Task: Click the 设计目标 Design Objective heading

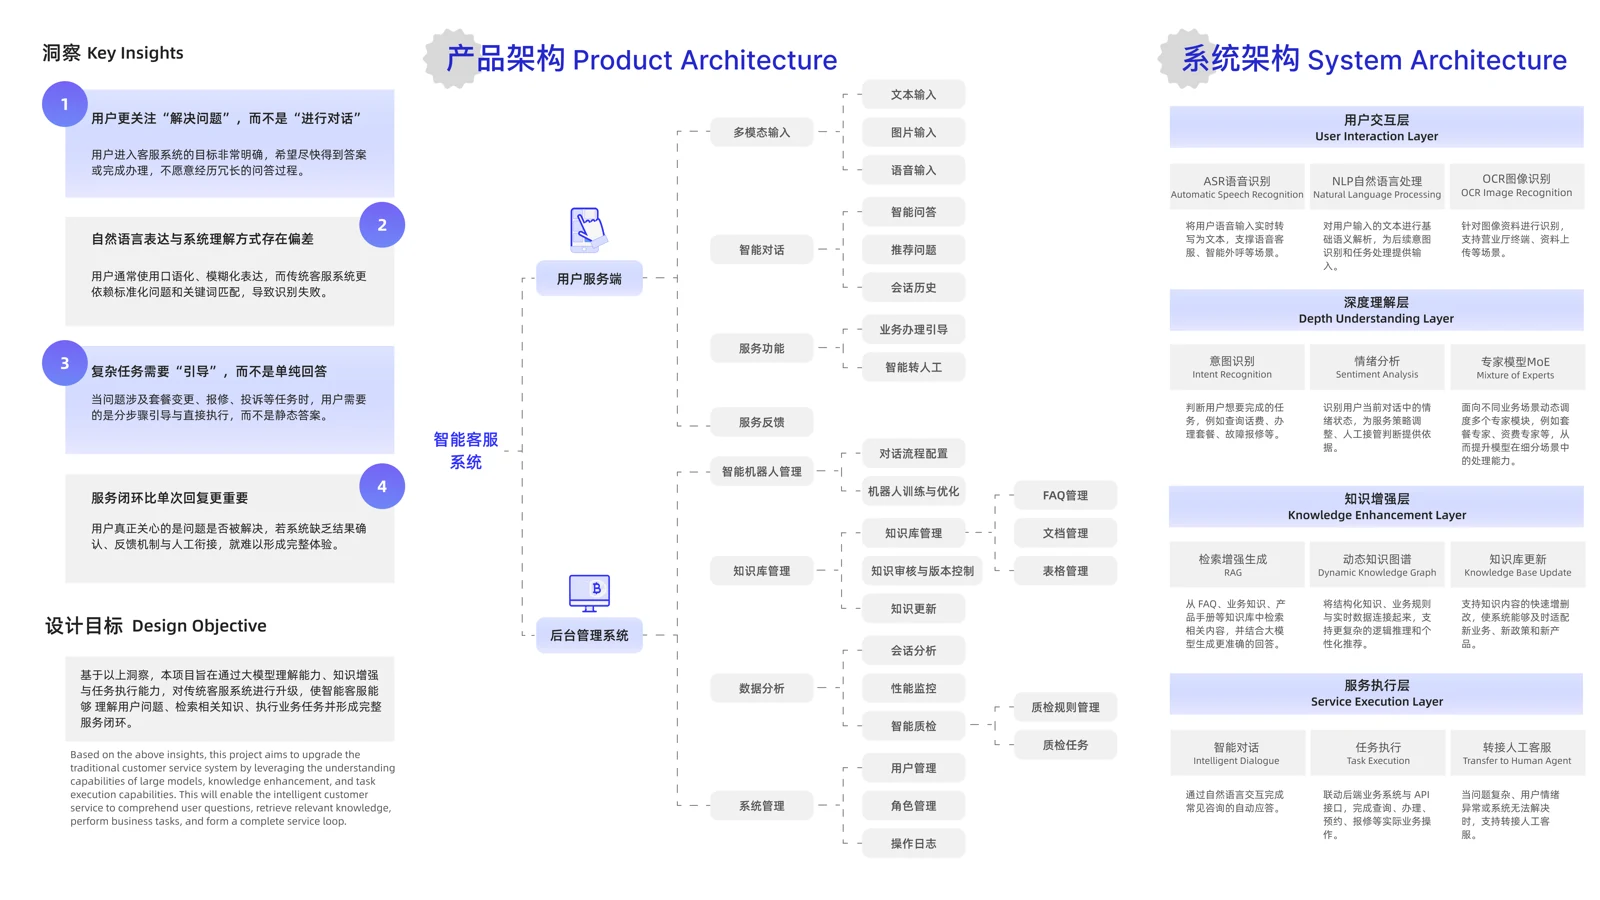Action: [155, 626]
